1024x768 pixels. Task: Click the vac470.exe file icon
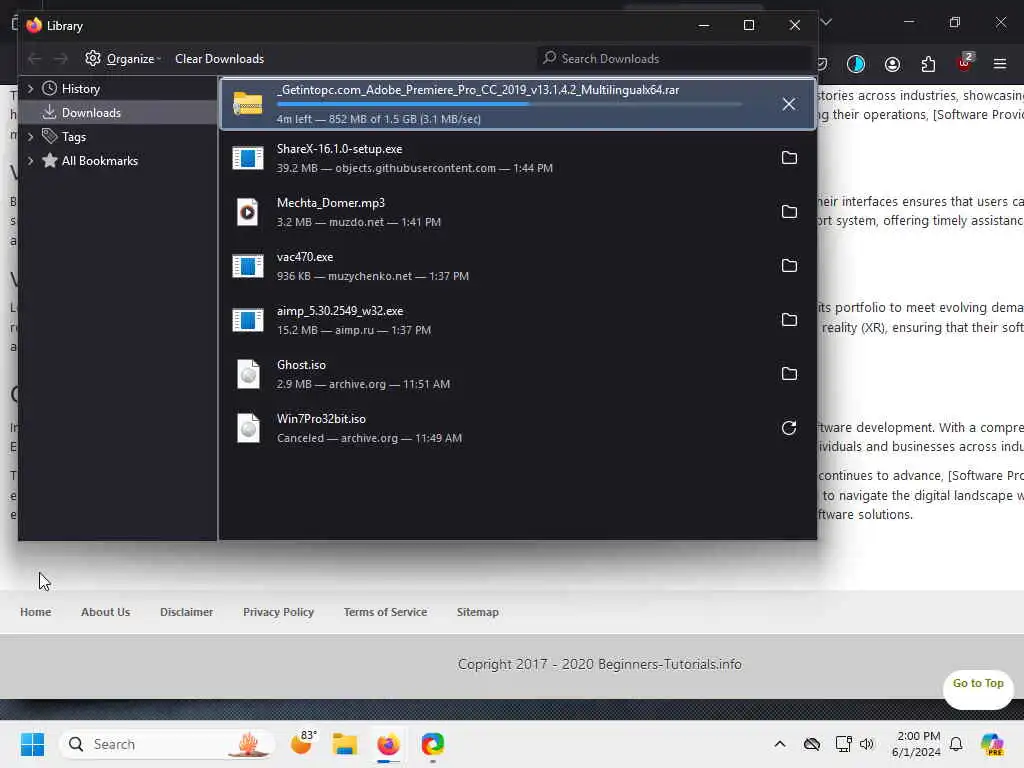tap(248, 266)
